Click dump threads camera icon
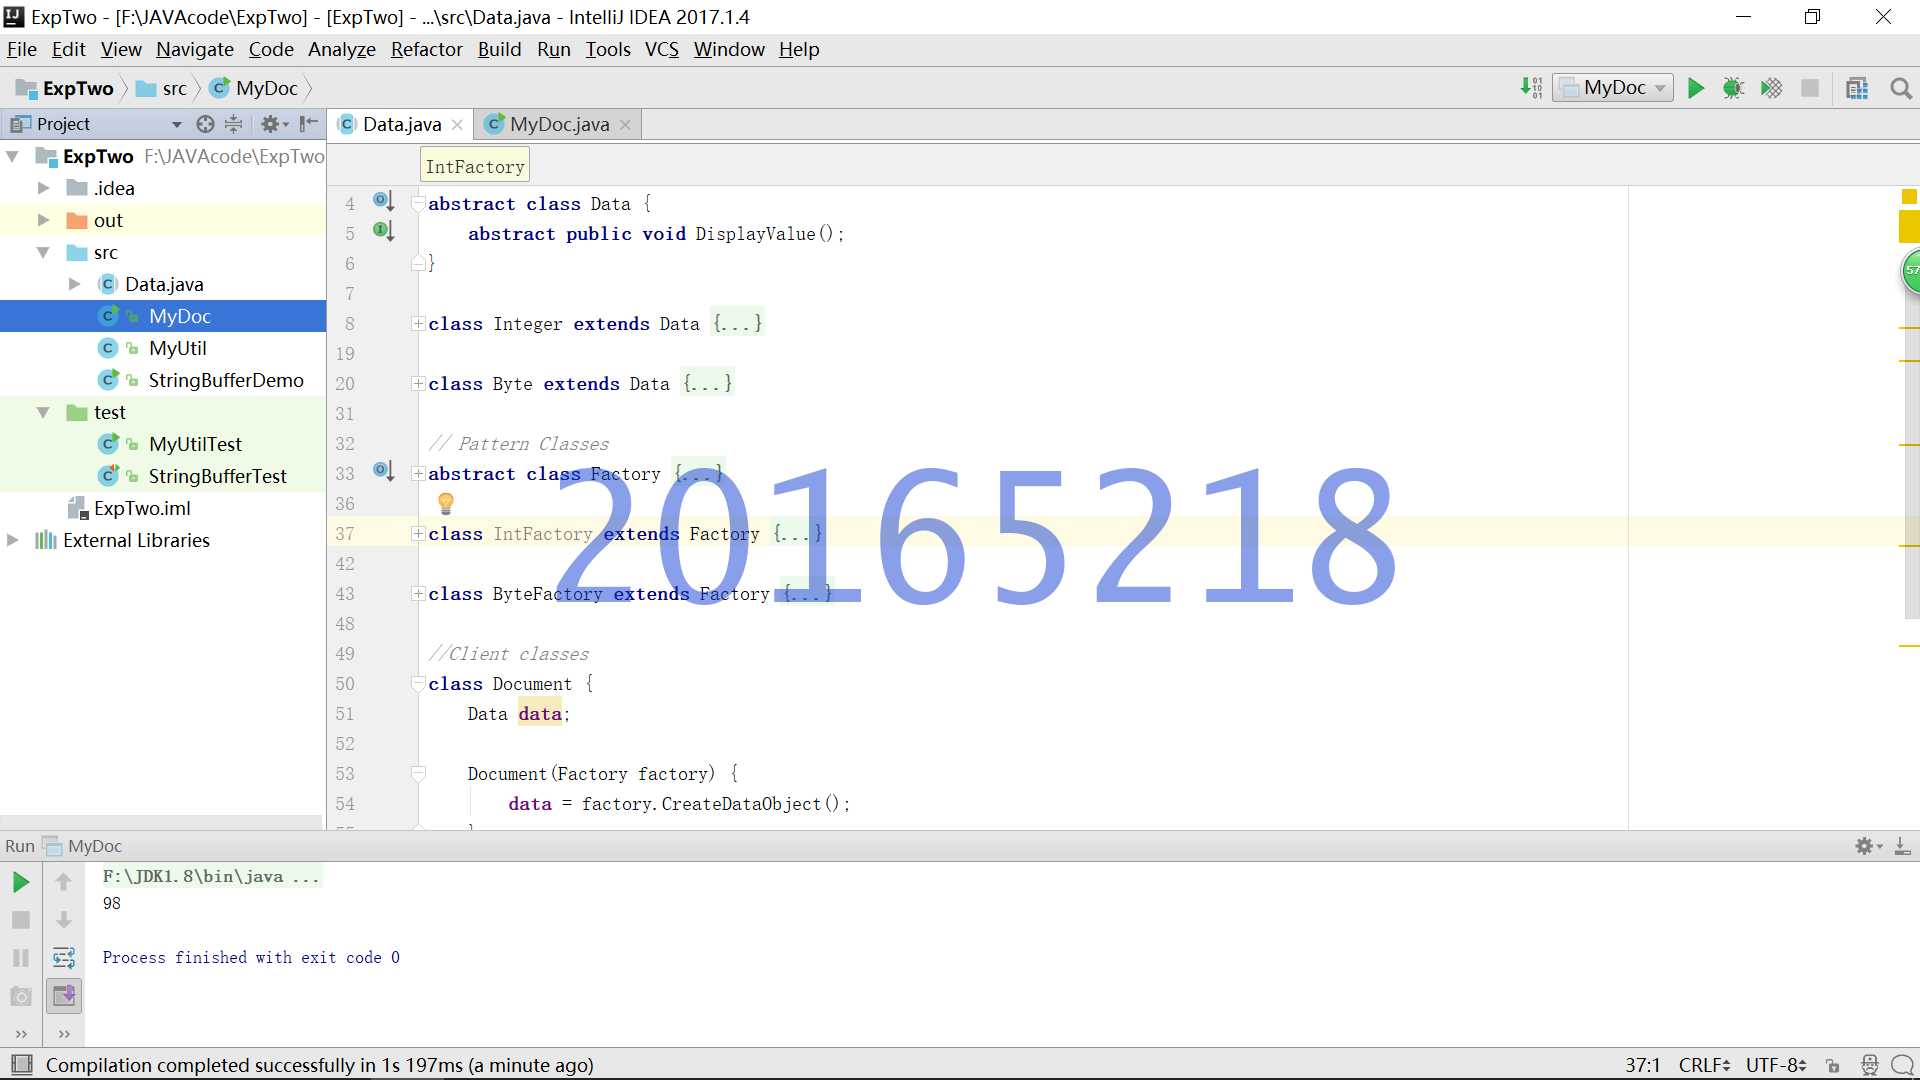Image resolution: width=1920 pixels, height=1080 pixels. pyautogui.click(x=20, y=996)
